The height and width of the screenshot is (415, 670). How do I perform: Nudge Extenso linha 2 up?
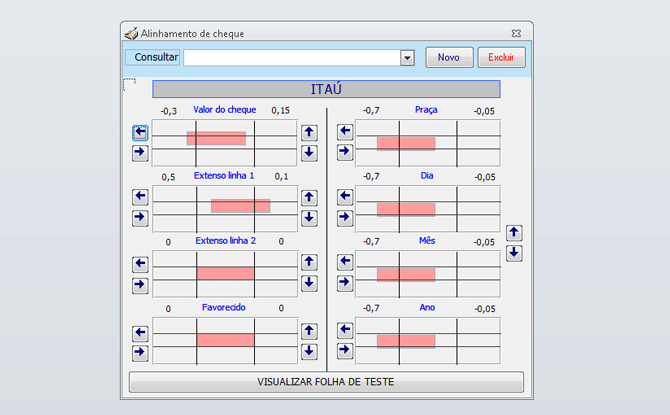click(309, 262)
